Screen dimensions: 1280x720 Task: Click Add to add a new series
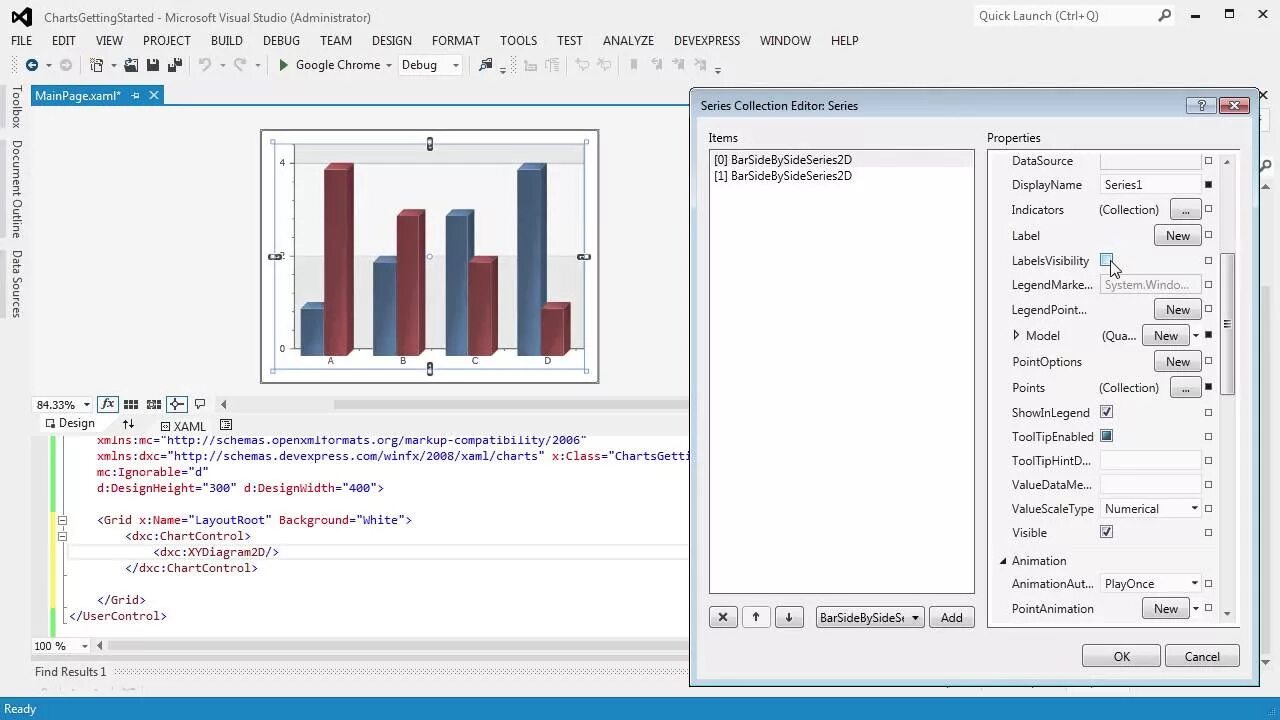pyautogui.click(x=951, y=617)
